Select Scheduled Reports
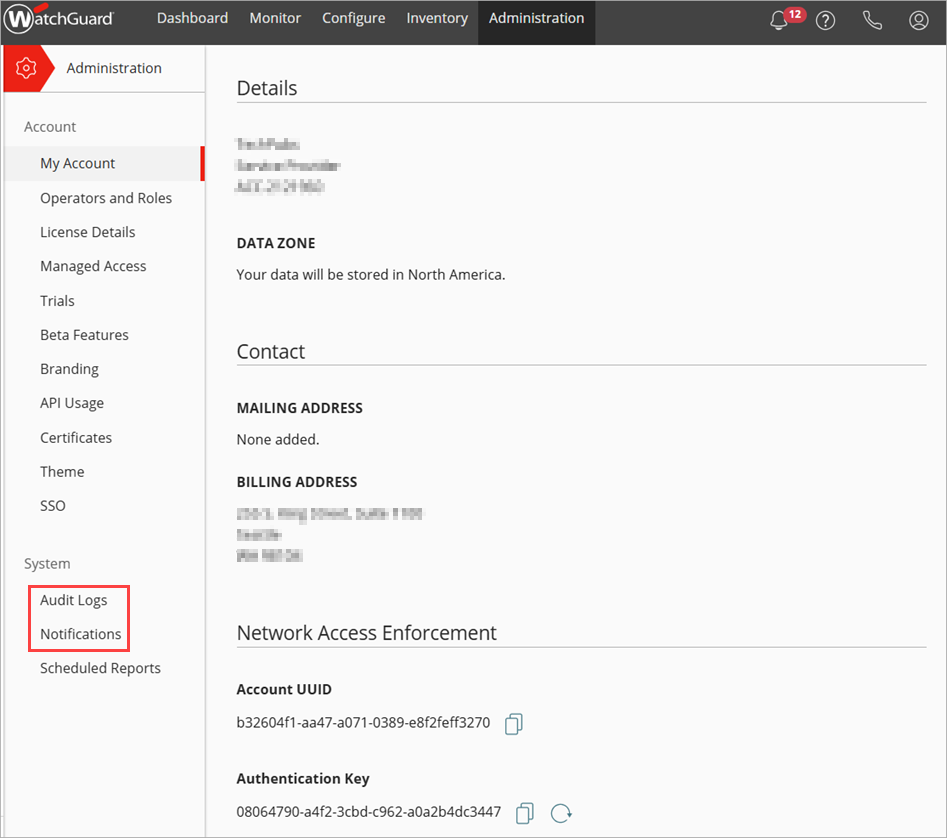The width and height of the screenshot is (947, 838). 100,668
